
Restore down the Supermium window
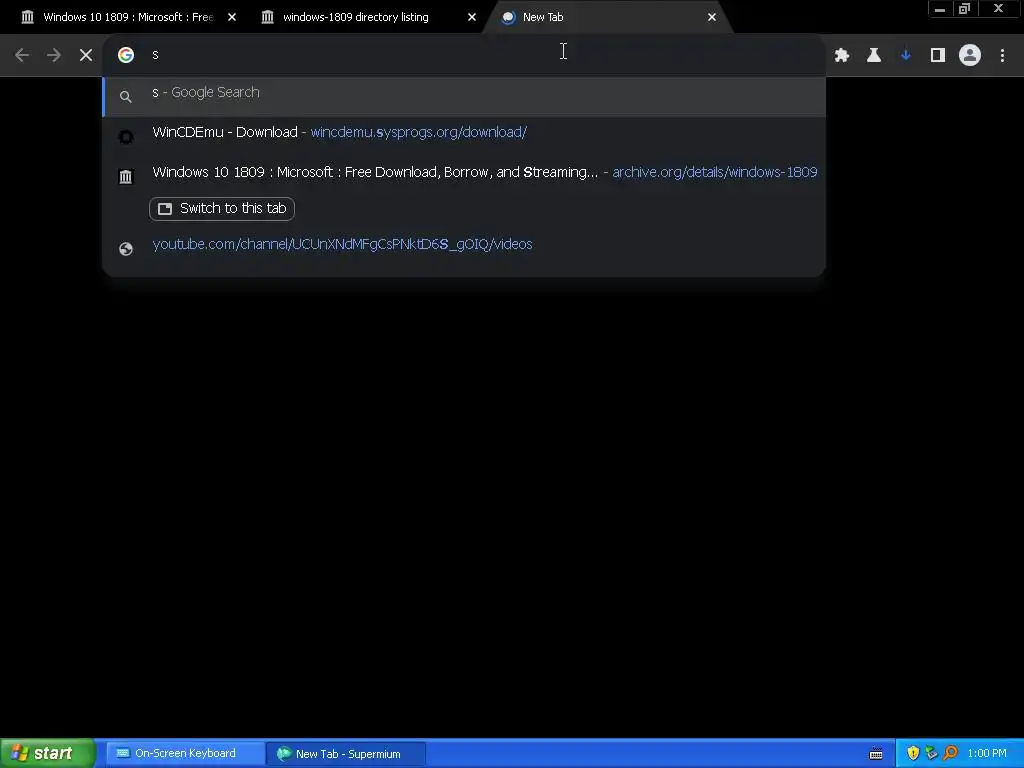coord(964,9)
